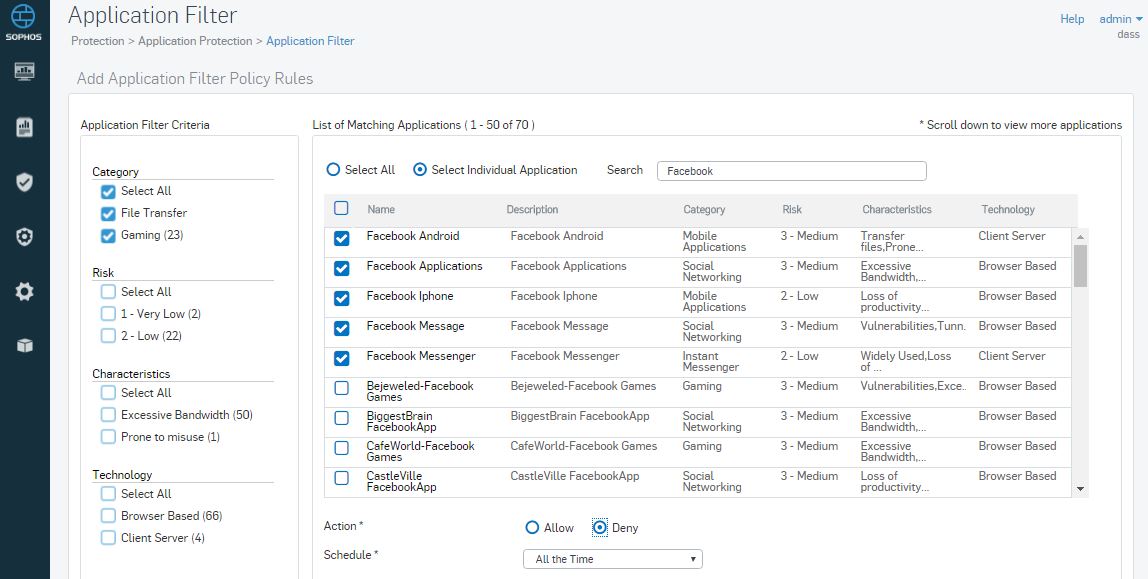This screenshot has width=1148, height=579.
Task: Check Excessive Bandwidth (50) filter
Action: click(108, 415)
